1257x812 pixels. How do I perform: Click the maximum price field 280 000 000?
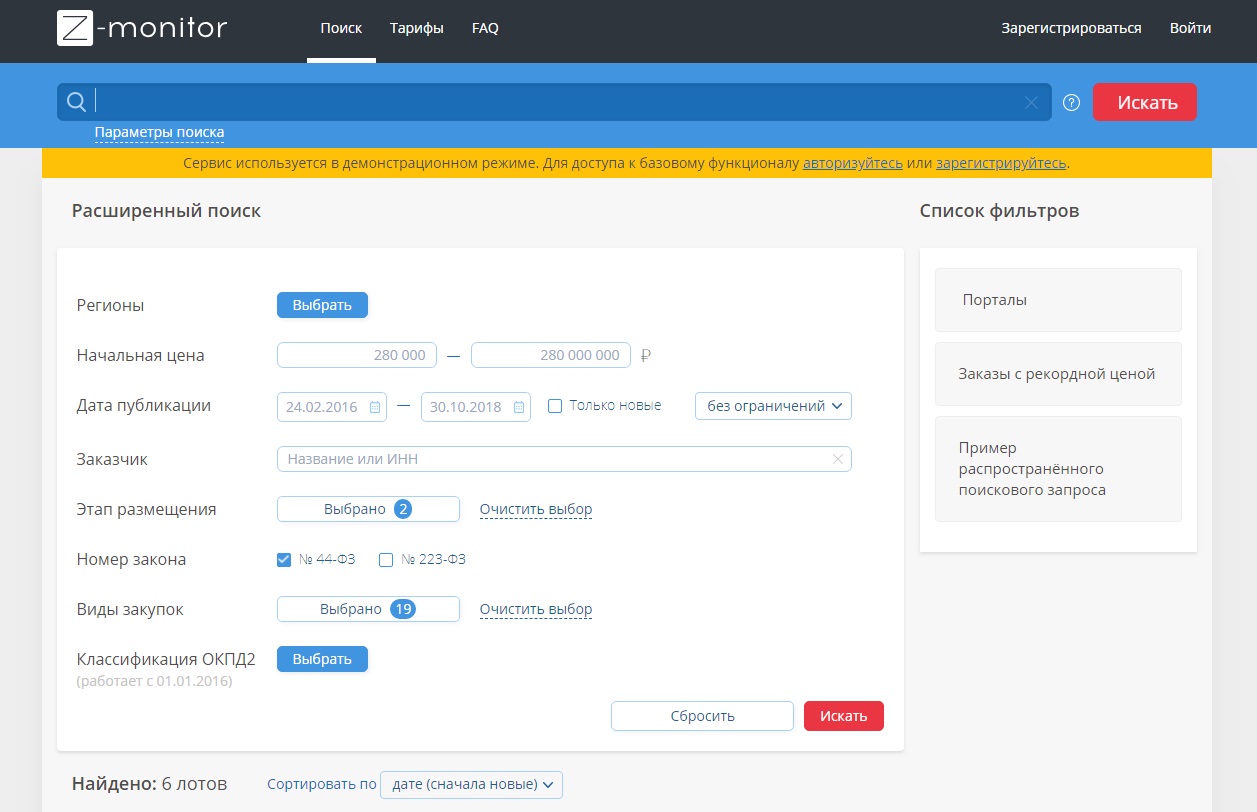pos(551,355)
